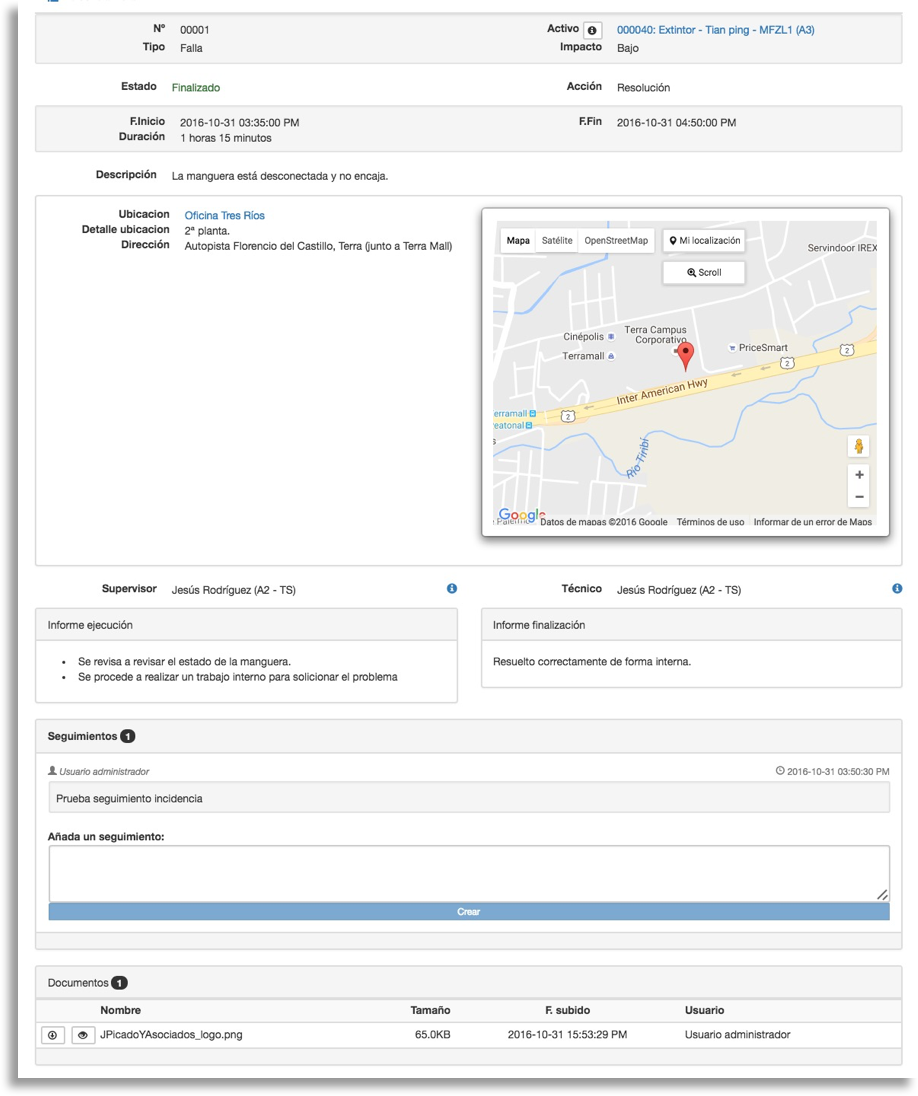Open the Técnico info icon
Viewport: 918px width, 1096px height.
pyautogui.click(x=896, y=589)
